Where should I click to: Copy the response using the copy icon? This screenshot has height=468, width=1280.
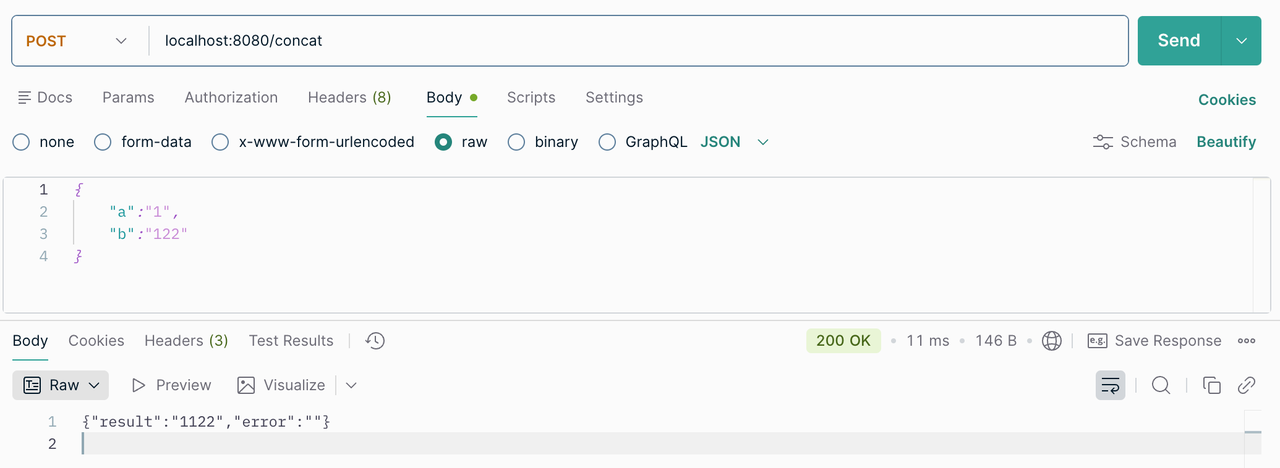pos(1211,385)
